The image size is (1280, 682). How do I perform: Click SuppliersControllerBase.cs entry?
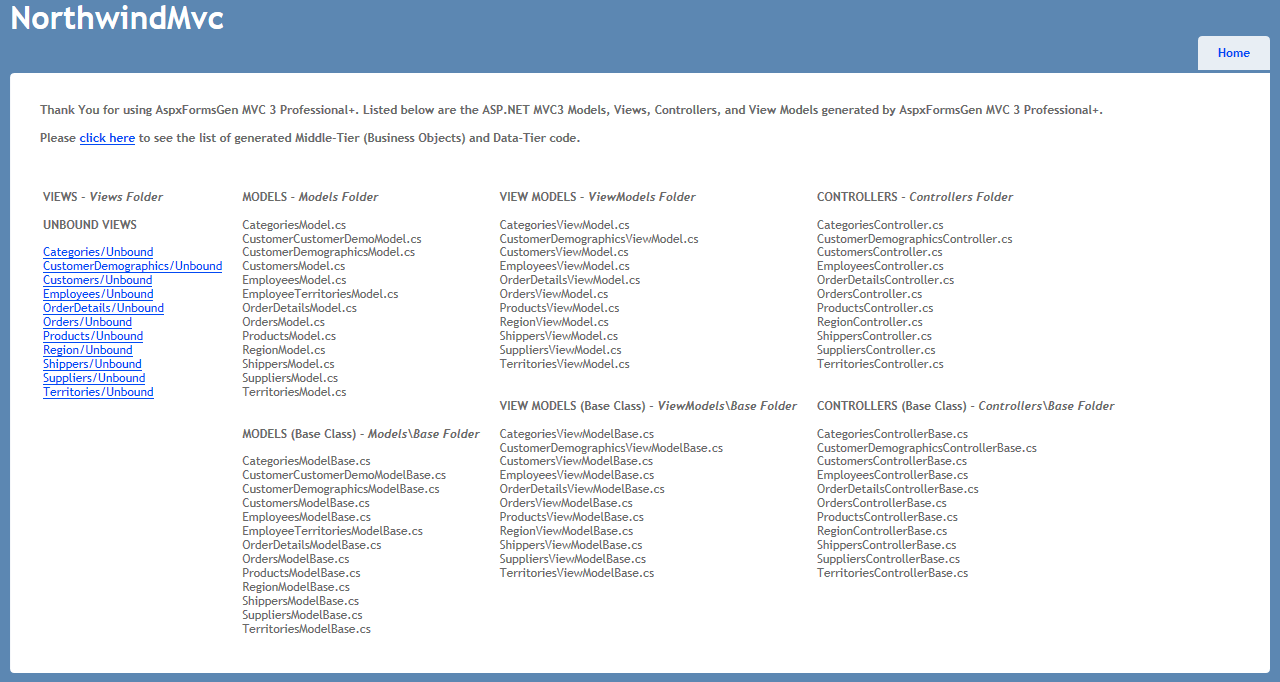tap(888, 559)
